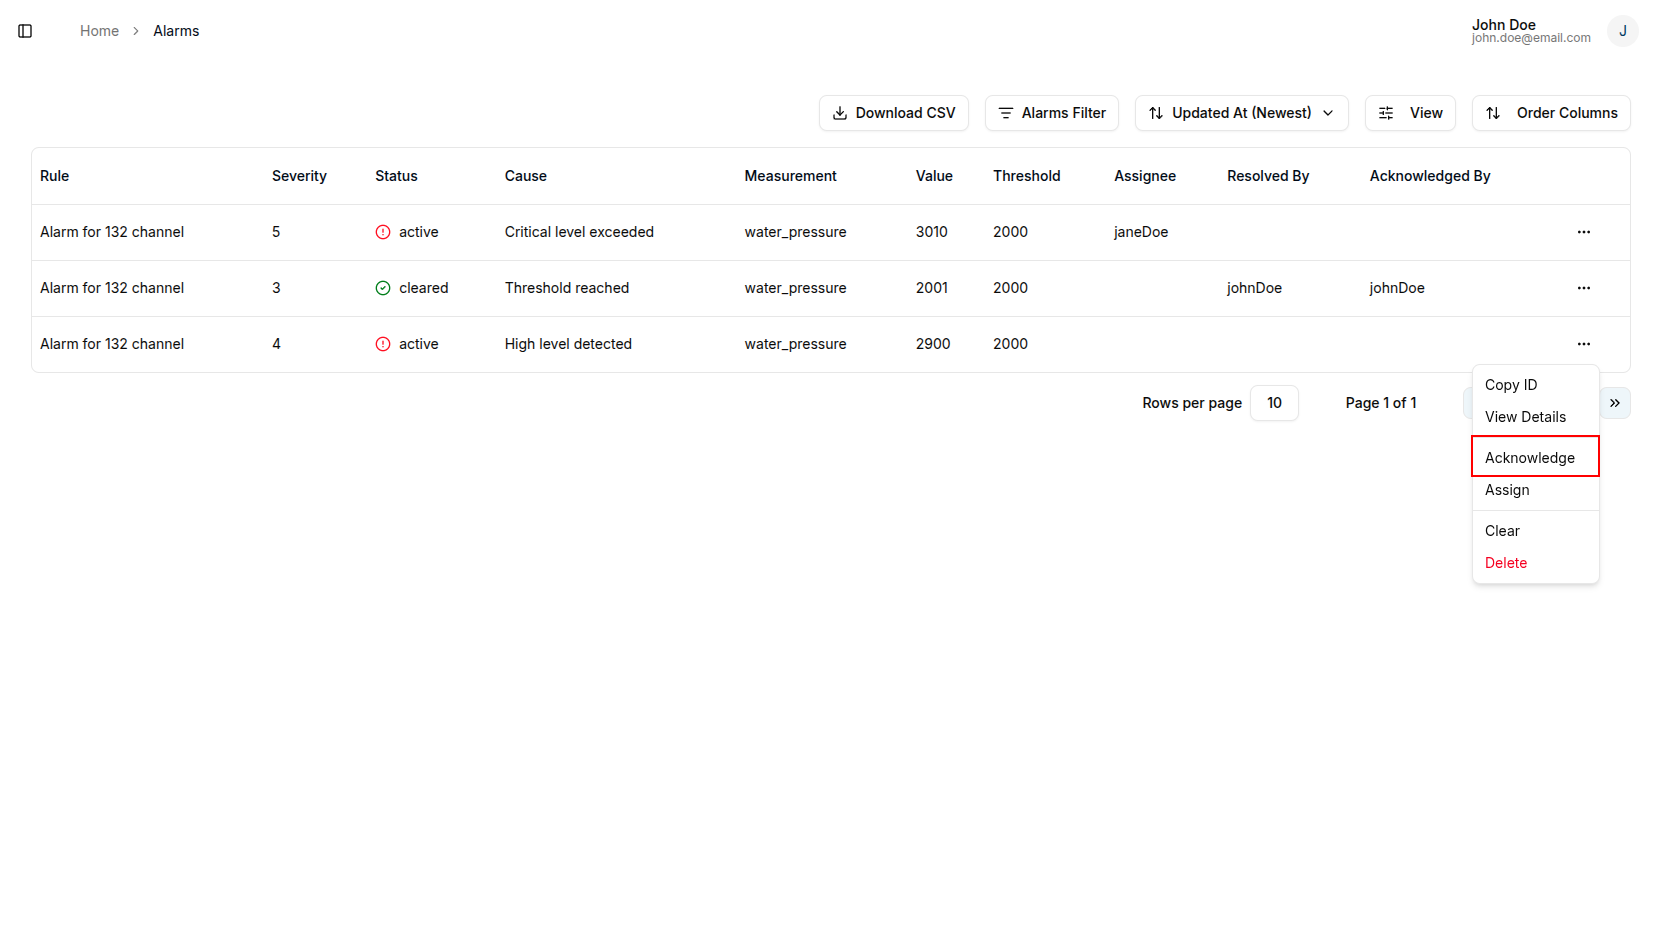
Task: Select Acknowledge from the context menu
Action: point(1529,458)
